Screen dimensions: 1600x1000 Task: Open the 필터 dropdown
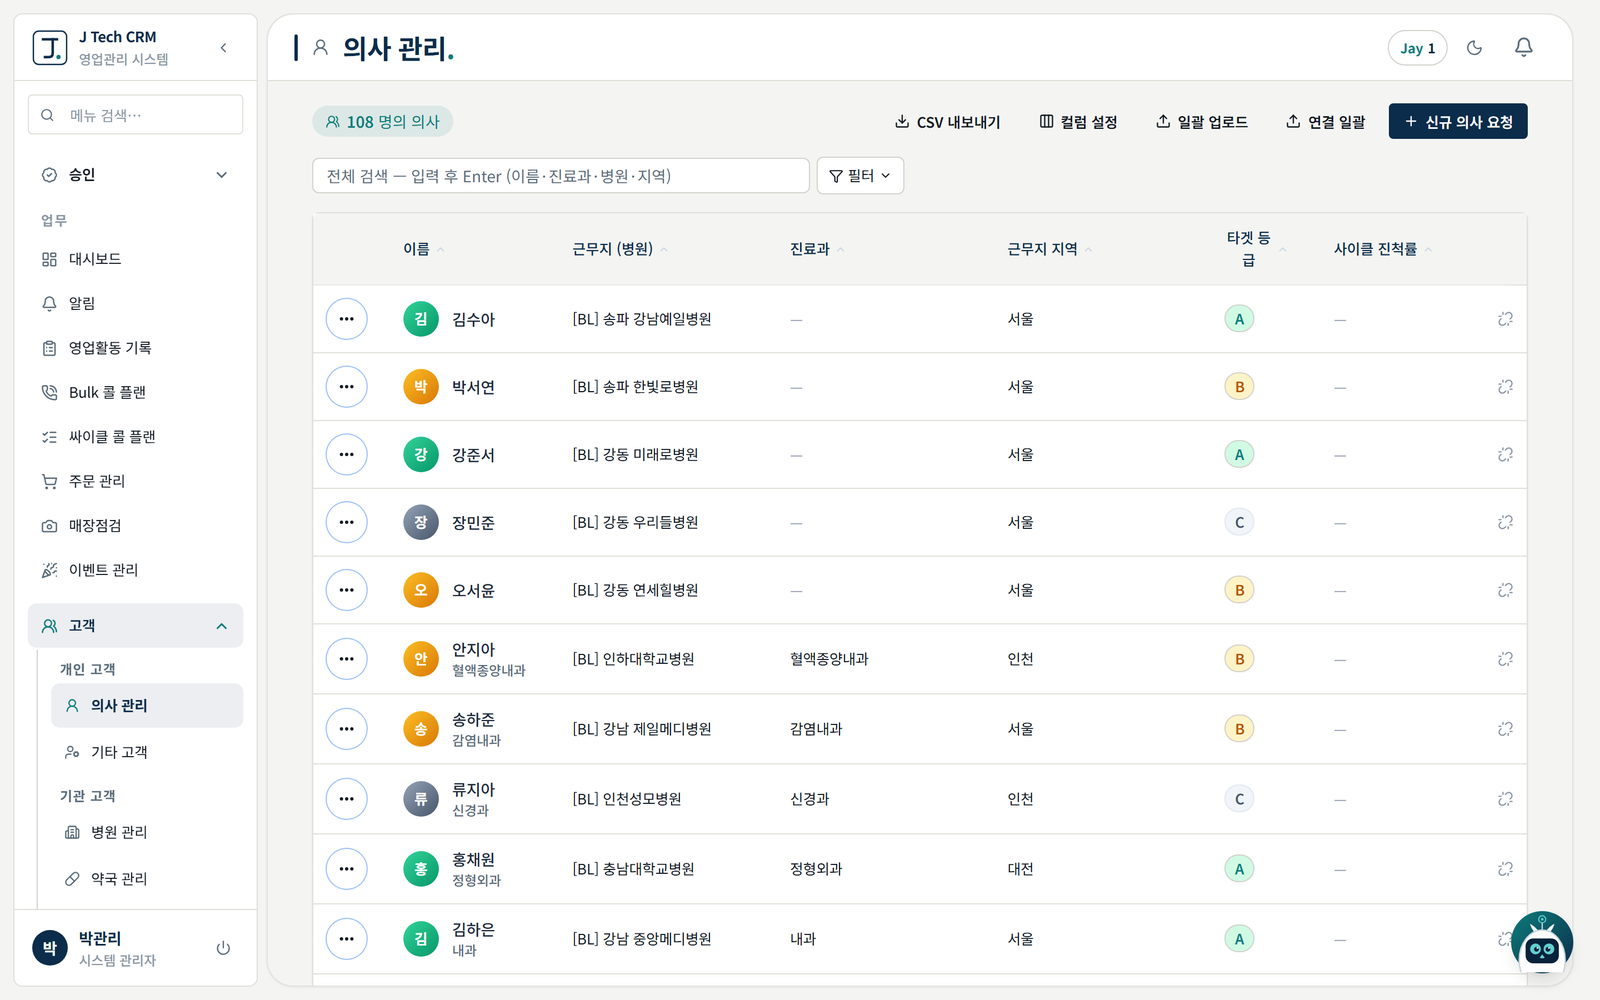tap(860, 176)
